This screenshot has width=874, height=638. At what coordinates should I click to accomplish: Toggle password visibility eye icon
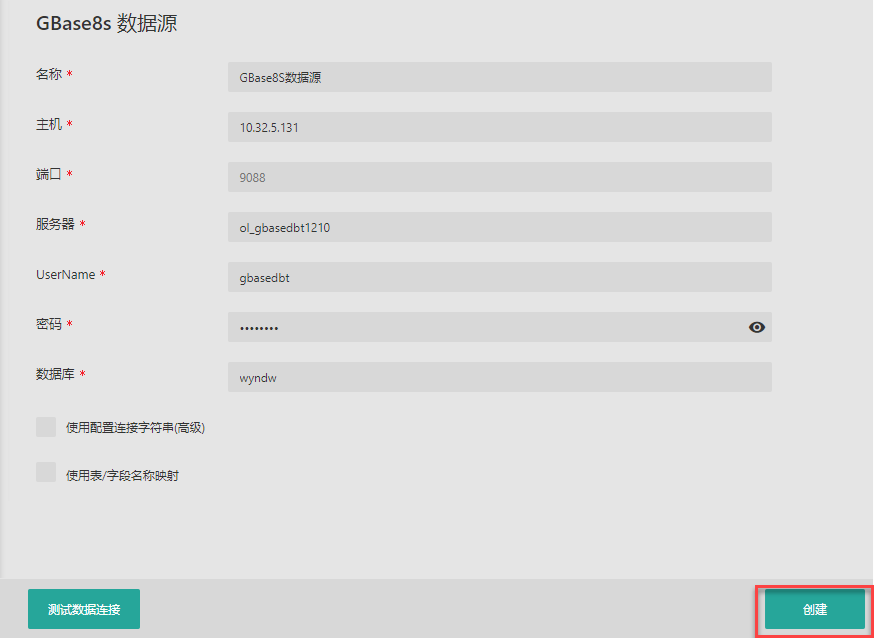(x=756, y=327)
